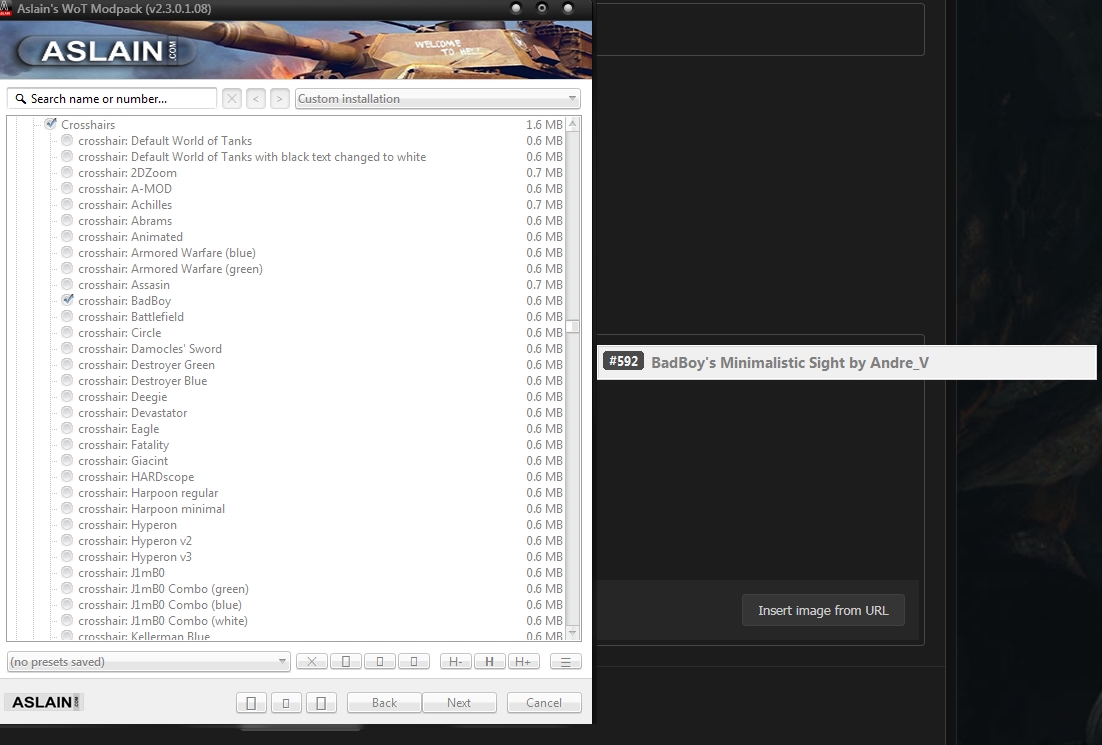Click preset button directly right of the X
Image resolution: width=1102 pixels, height=745 pixels.
346,661
